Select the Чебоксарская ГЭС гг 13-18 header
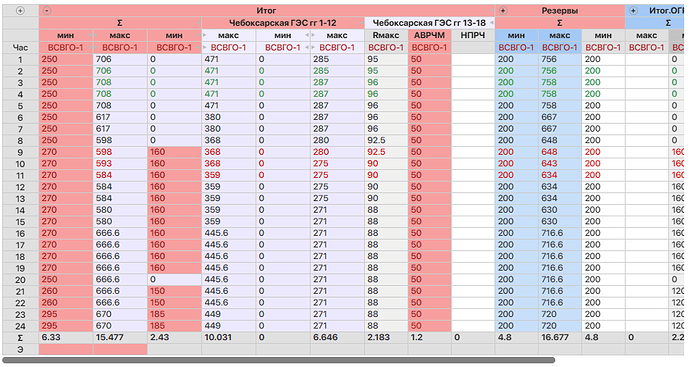690x367 pixels. (x=429, y=23)
